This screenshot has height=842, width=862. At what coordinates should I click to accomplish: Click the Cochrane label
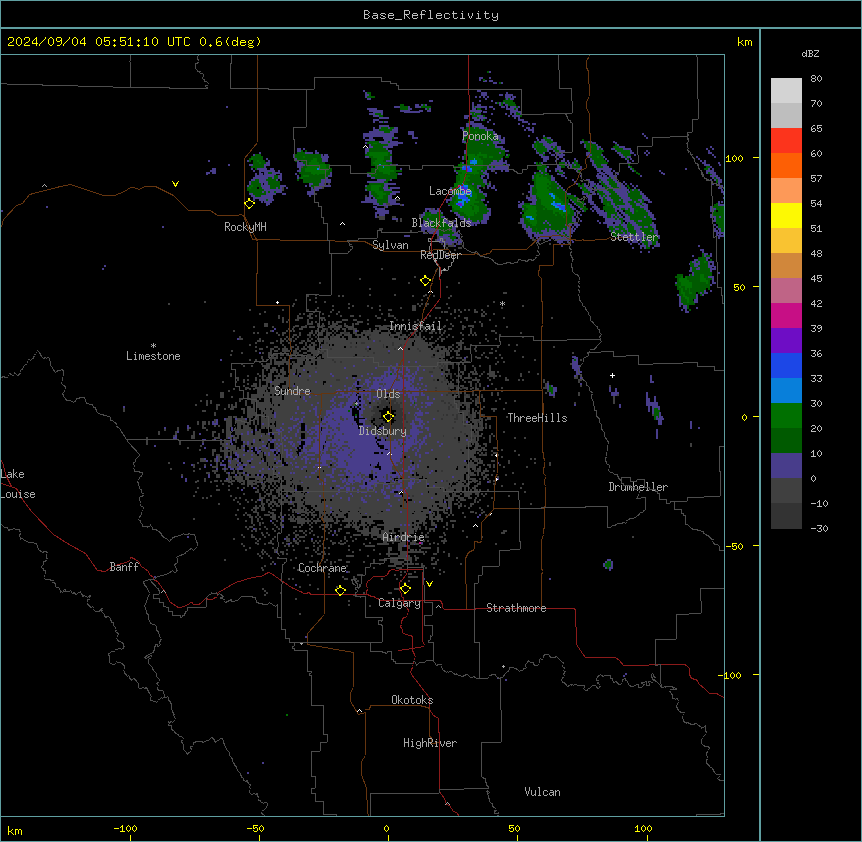pos(322,568)
